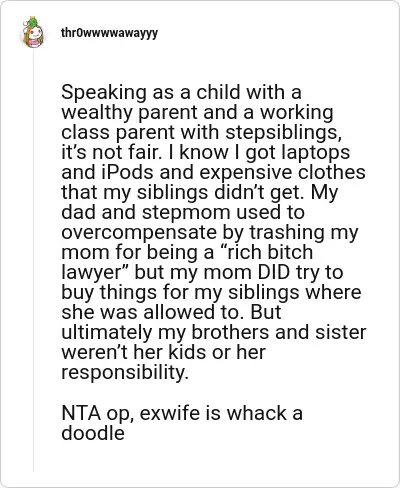
Task: Collapse the comment thread using vertical line
Action: 33,260
